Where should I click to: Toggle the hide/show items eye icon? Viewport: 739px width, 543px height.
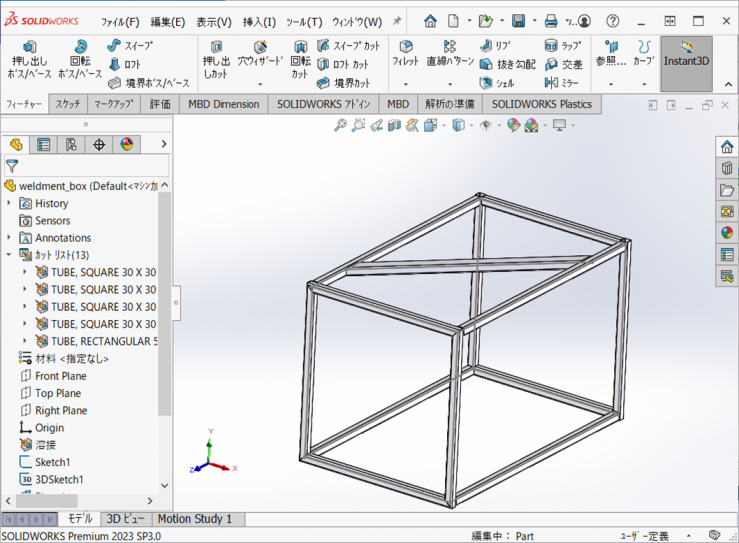486,125
